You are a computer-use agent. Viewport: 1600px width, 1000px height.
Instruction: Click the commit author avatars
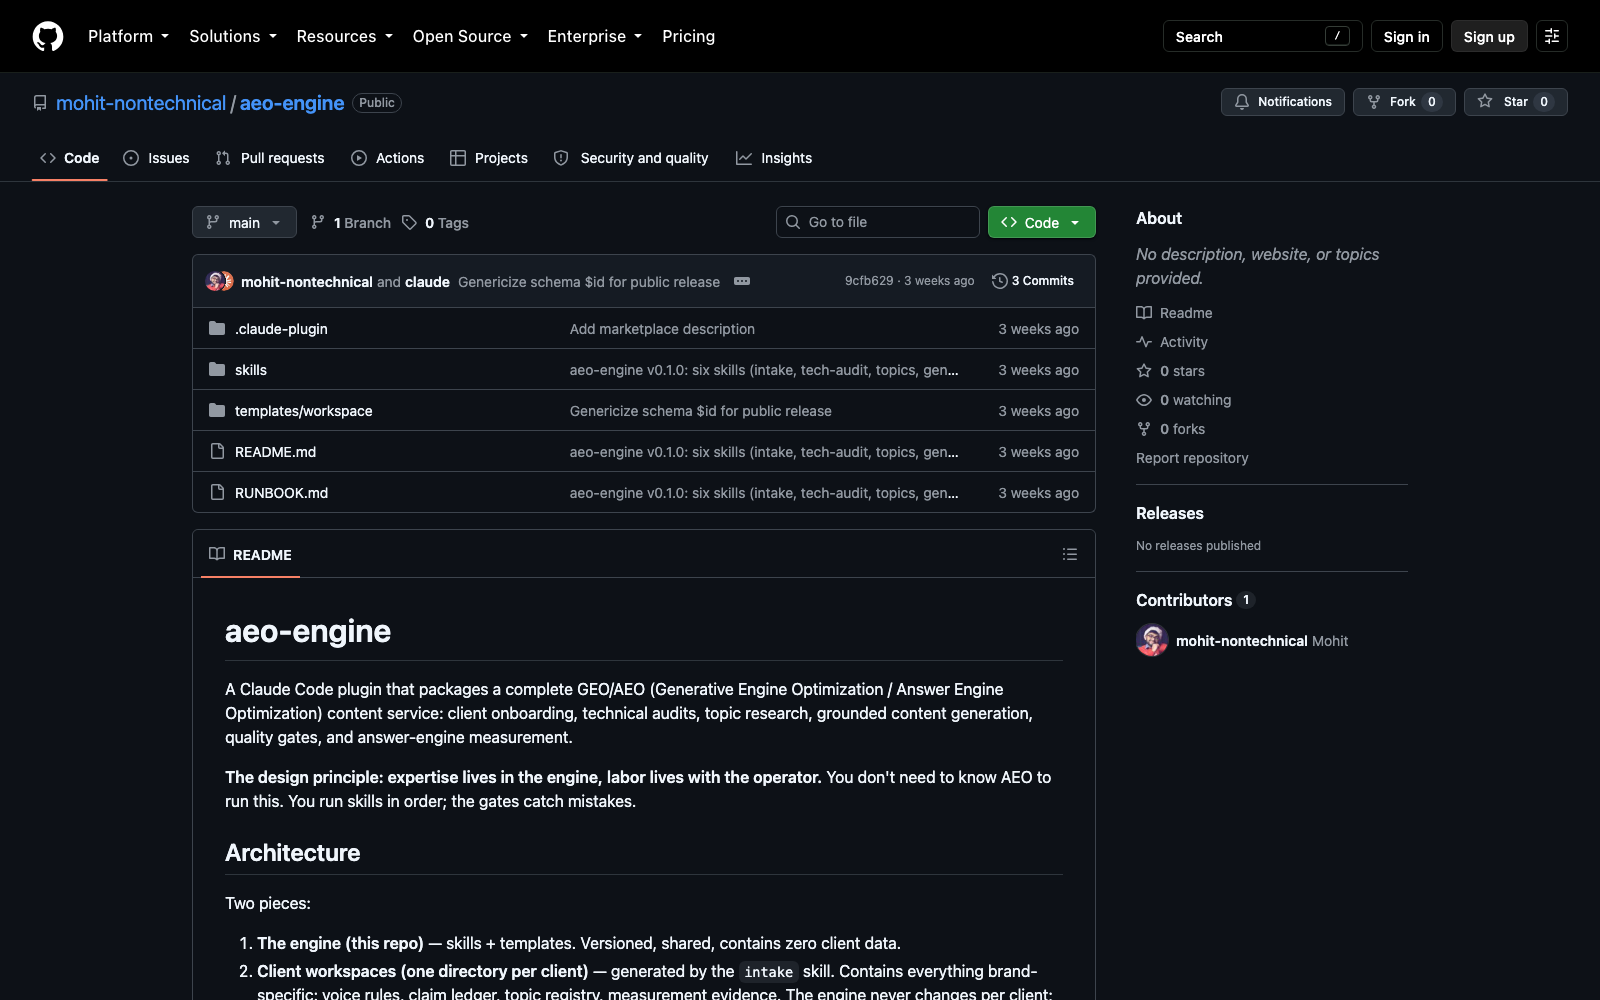[219, 281]
